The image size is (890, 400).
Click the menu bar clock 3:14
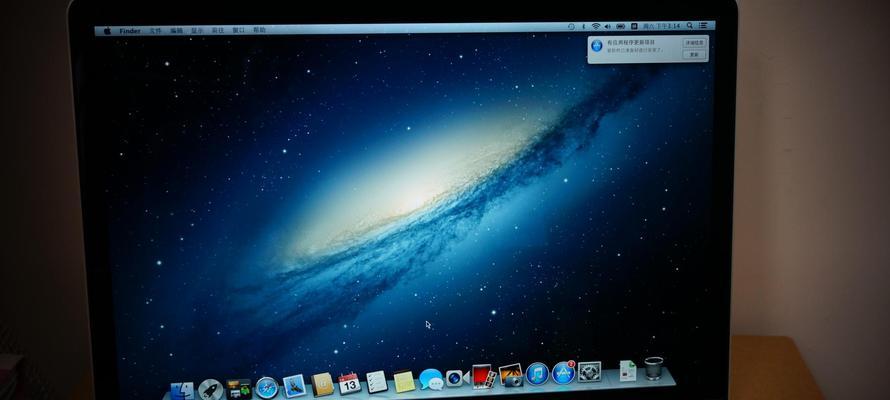click(x=661, y=26)
